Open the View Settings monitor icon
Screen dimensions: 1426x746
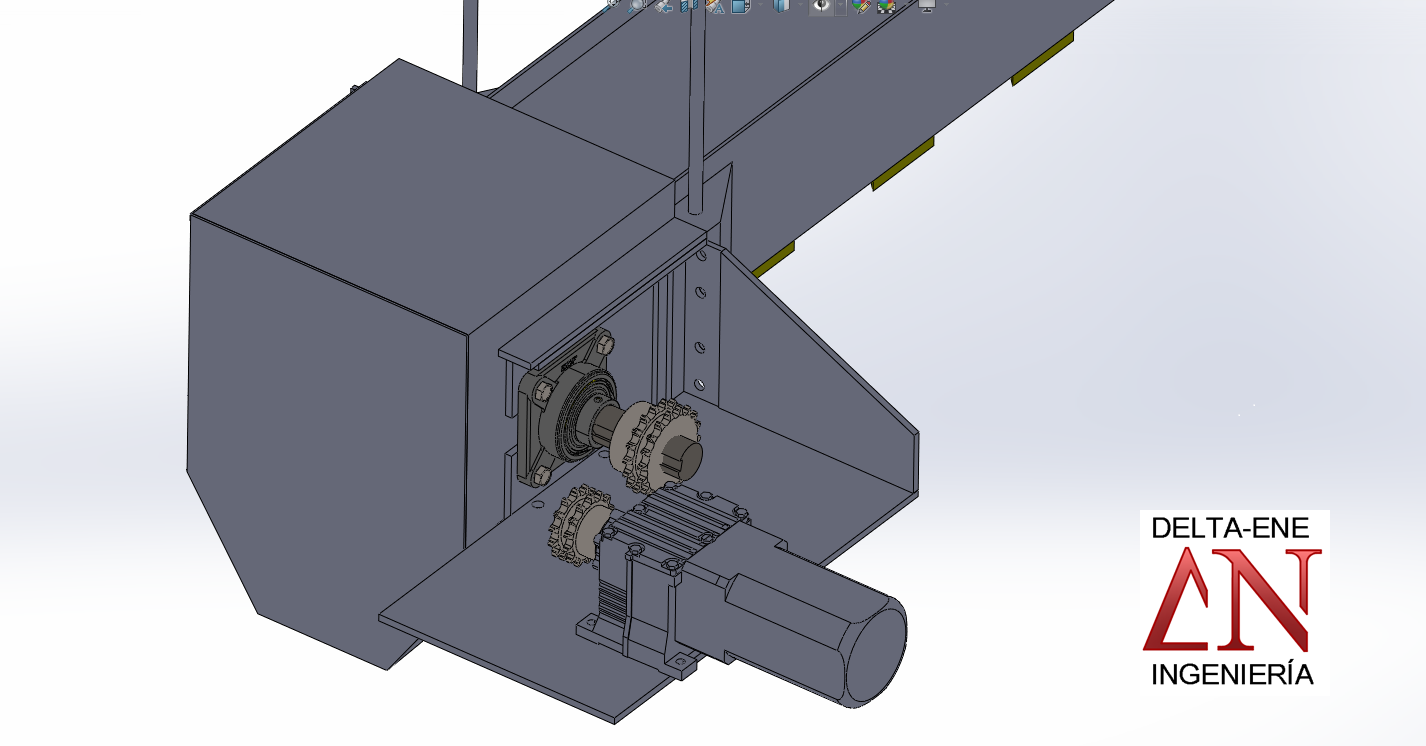(926, 5)
